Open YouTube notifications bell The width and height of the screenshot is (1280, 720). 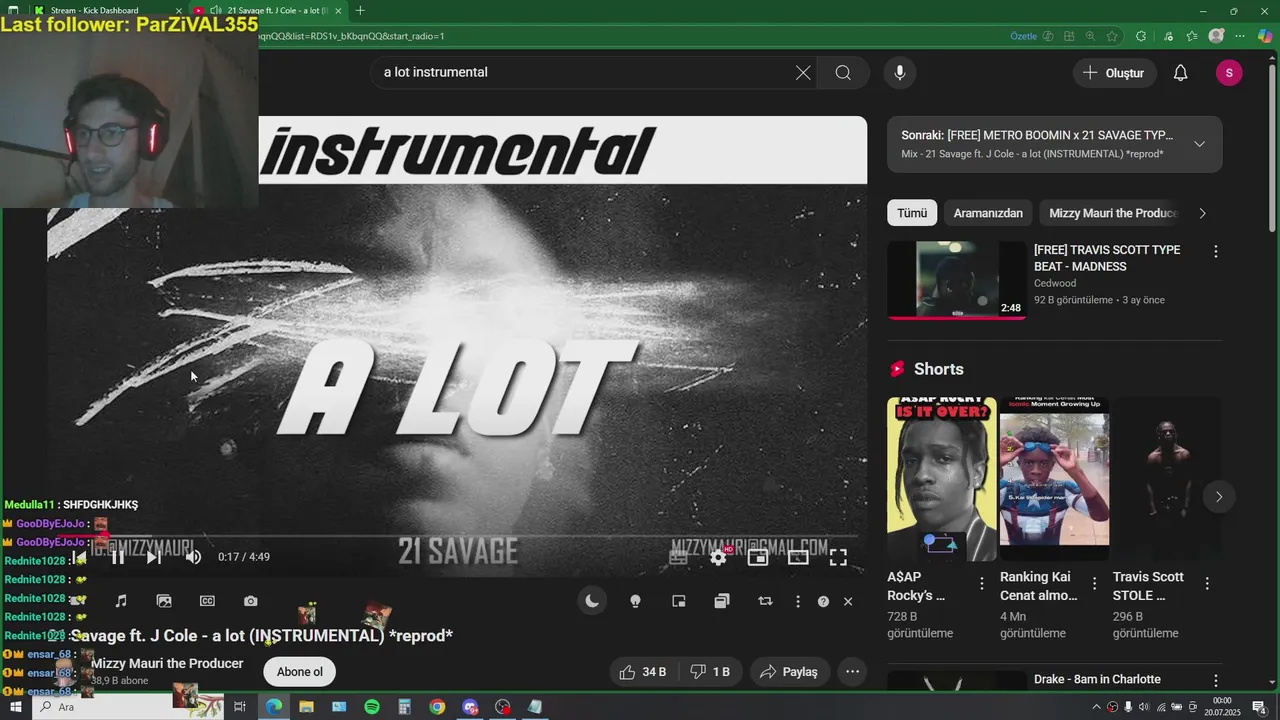1181,73
